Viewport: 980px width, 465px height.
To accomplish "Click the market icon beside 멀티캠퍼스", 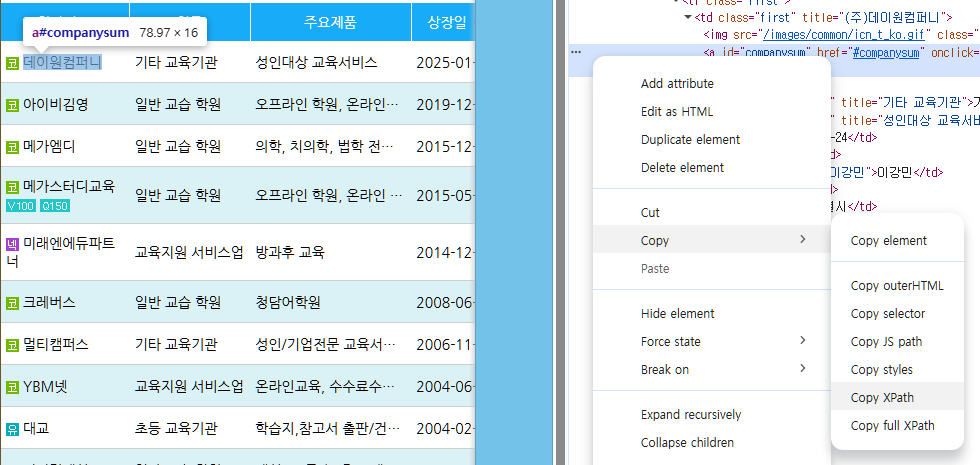I will (12, 346).
